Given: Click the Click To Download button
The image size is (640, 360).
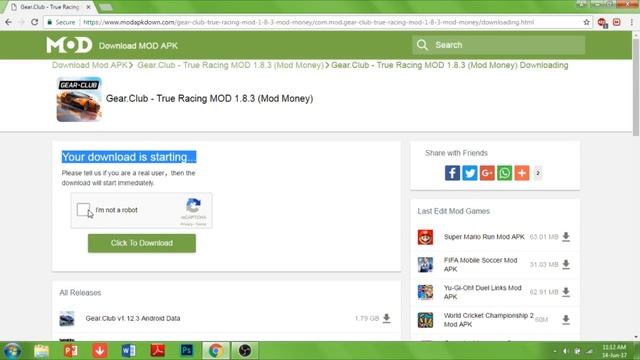Looking at the screenshot, I should [x=142, y=243].
